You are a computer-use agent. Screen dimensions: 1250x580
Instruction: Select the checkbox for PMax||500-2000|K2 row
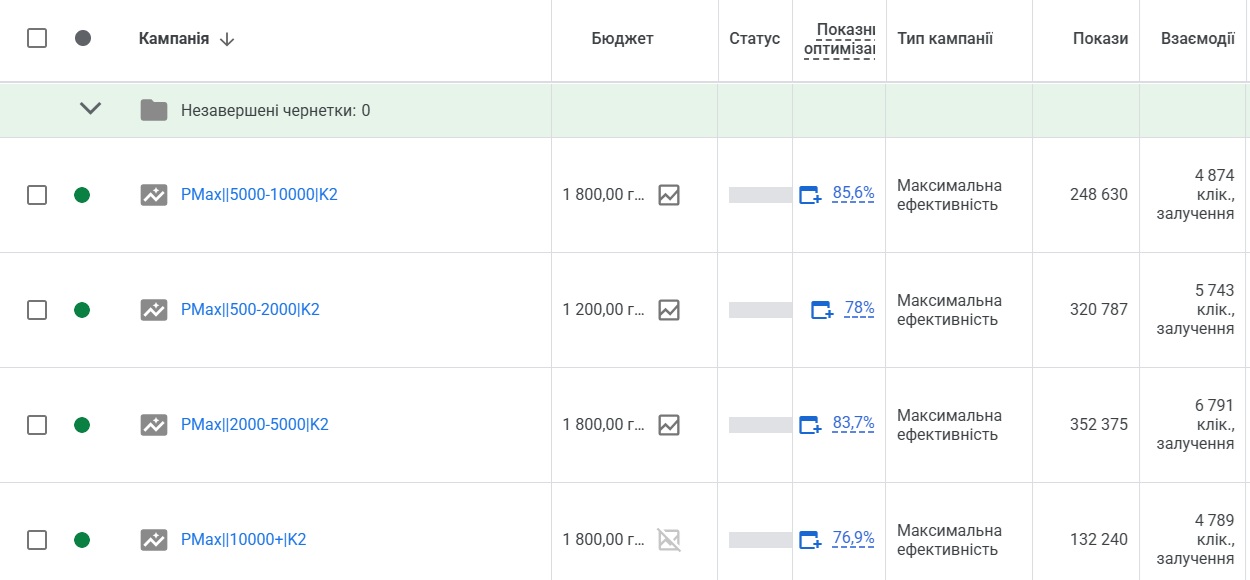click(37, 310)
